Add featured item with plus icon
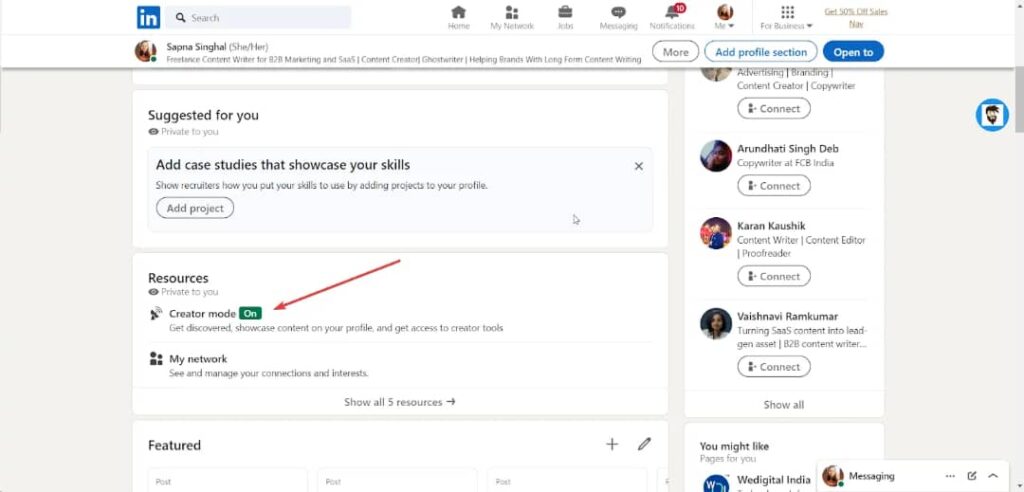Screen dimensions: 1024x492 pyautogui.click(x=612, y=444)
